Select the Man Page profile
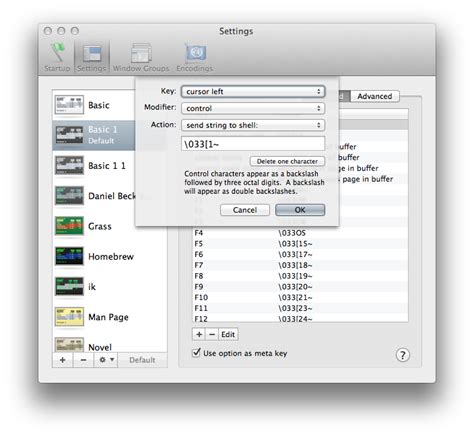 coord(110,317)
